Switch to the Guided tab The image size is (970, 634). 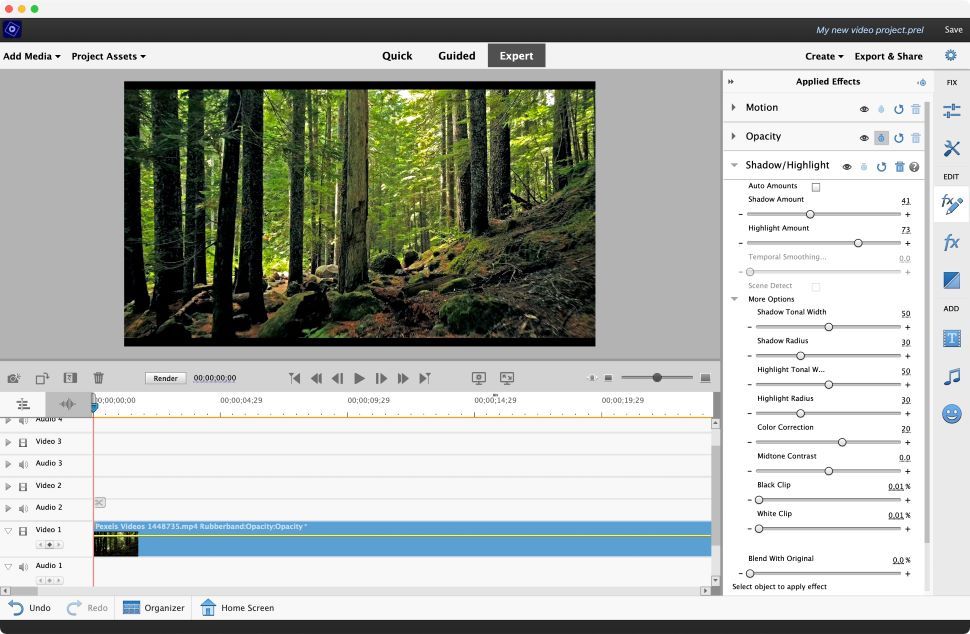click(456, 56)
